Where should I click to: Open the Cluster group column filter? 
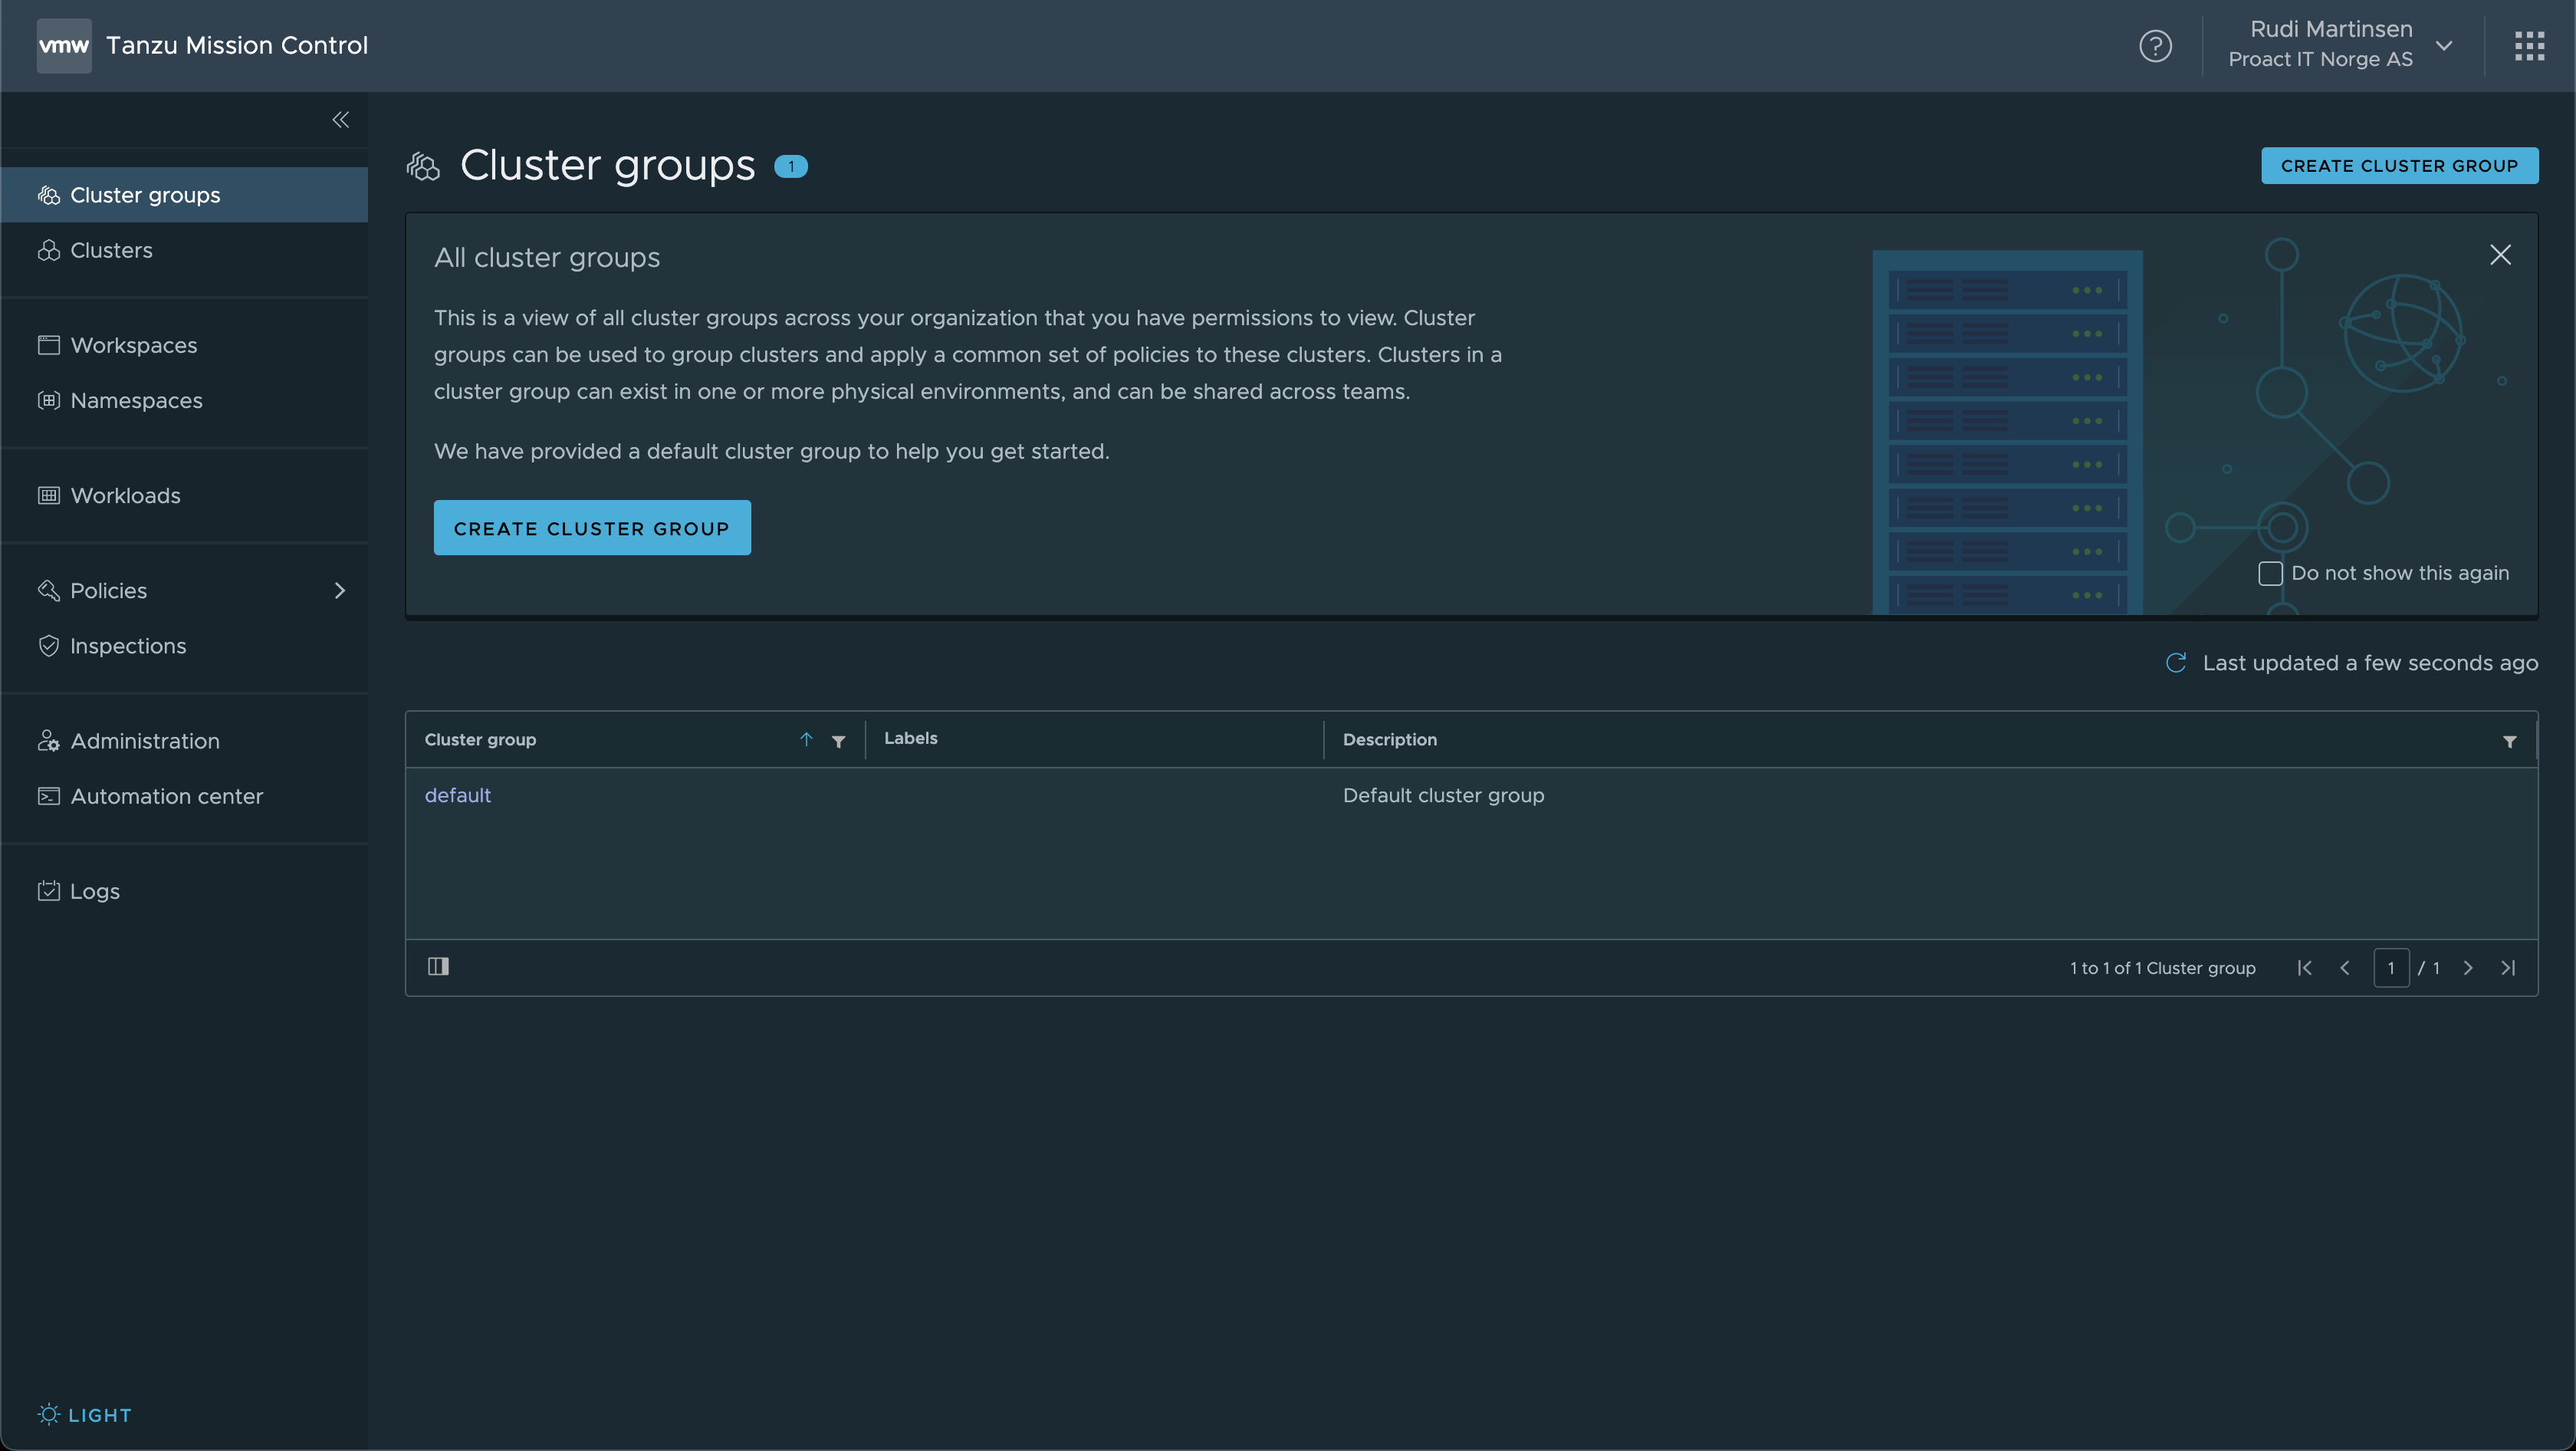[x=838, y=741]
